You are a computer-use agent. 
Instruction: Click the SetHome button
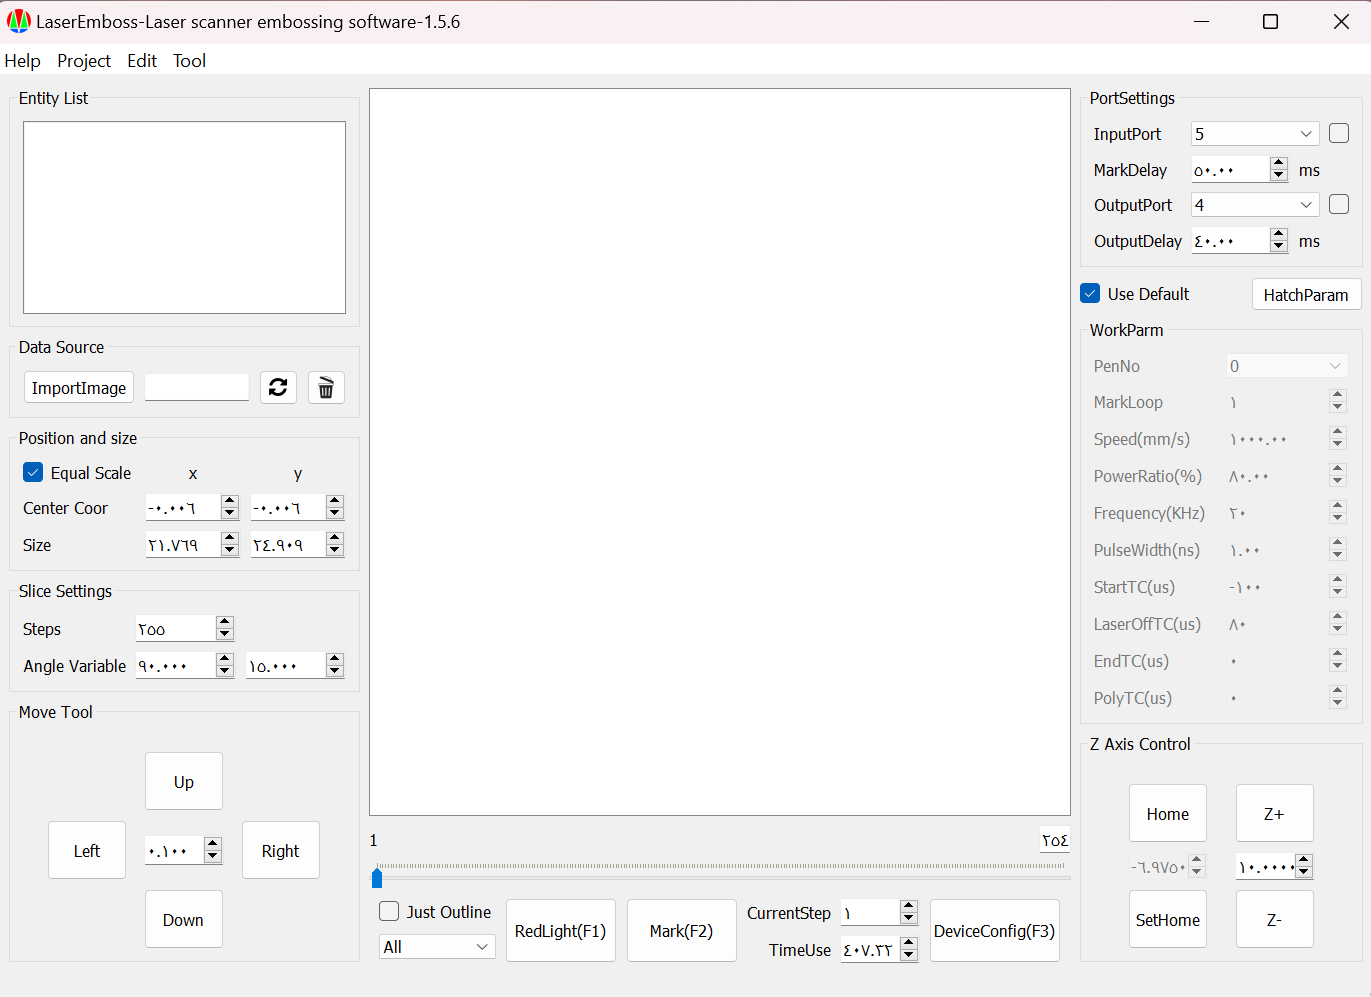pyautogui.click(x=1168, y=919)
